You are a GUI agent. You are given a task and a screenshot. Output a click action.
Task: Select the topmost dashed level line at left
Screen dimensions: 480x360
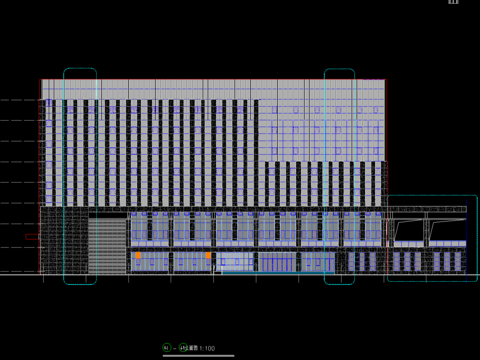[19, 100]
